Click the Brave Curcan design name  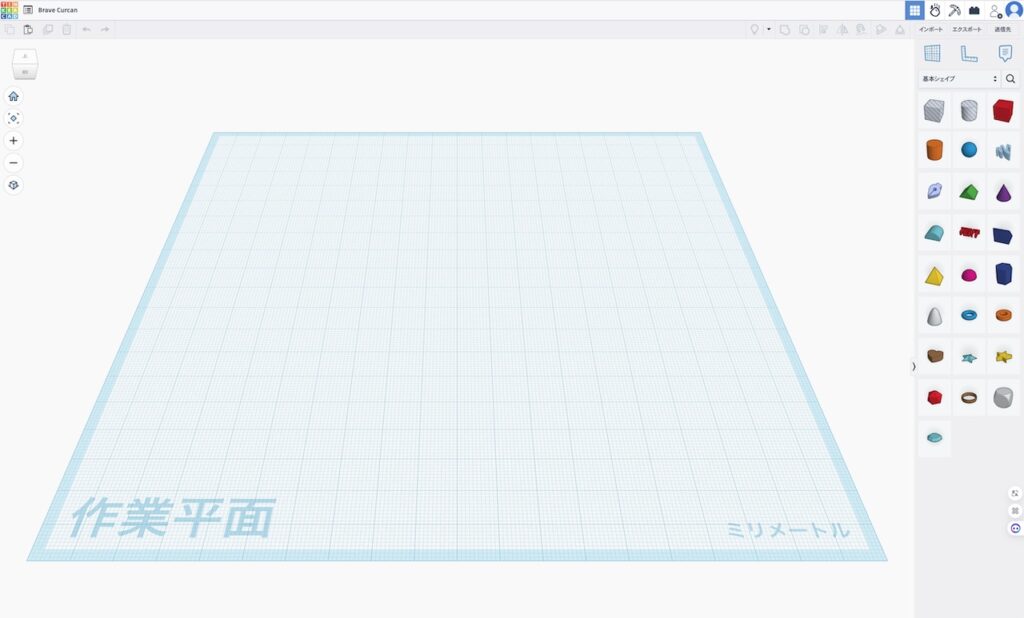coord(58,10)
